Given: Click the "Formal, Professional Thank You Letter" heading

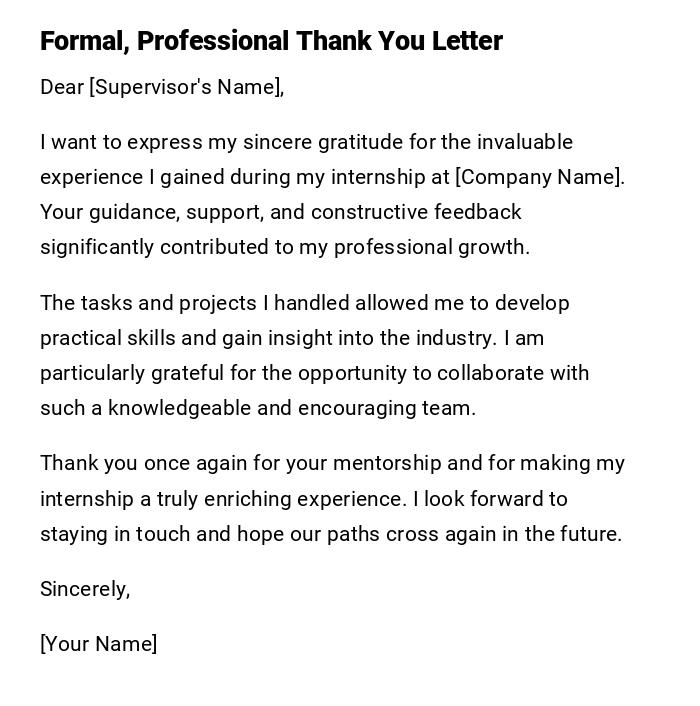Looking at the screenshot, I should pyautogui.click(x=271, y=41).
